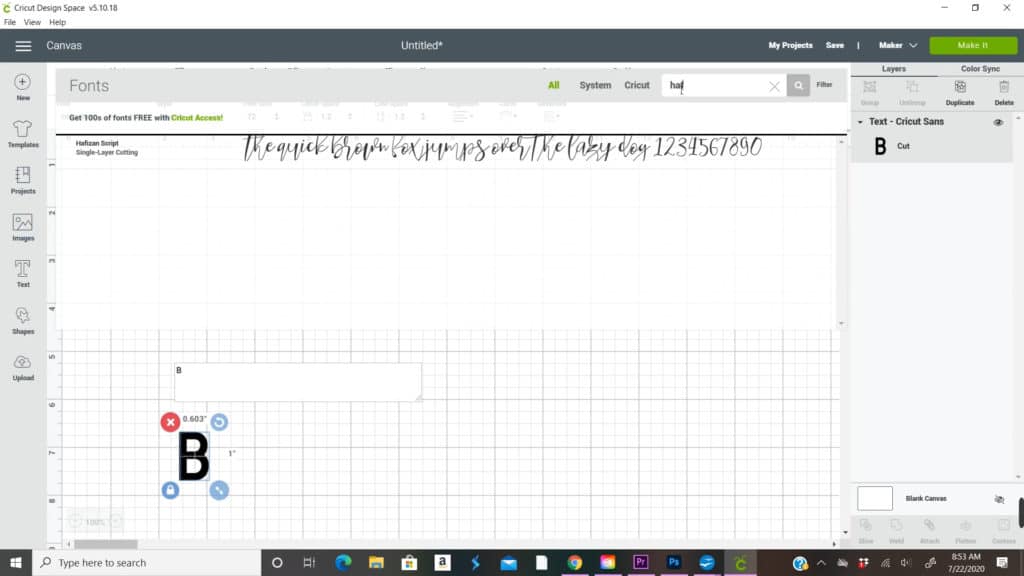Open the Maker machine dropdown
1024x576 pixels.
pyautogui.click(x=898, y=46)
